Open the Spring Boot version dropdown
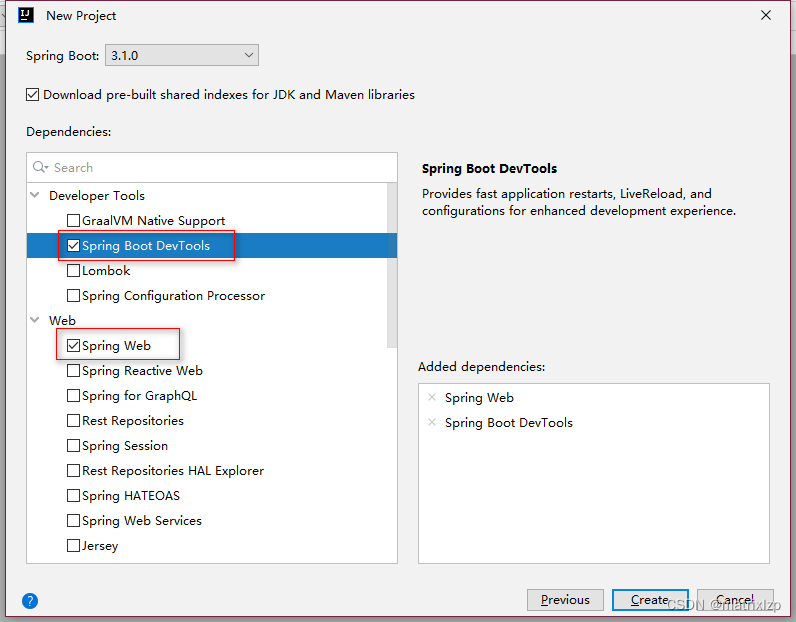The image size is (796, 622). tap(182, 55)
